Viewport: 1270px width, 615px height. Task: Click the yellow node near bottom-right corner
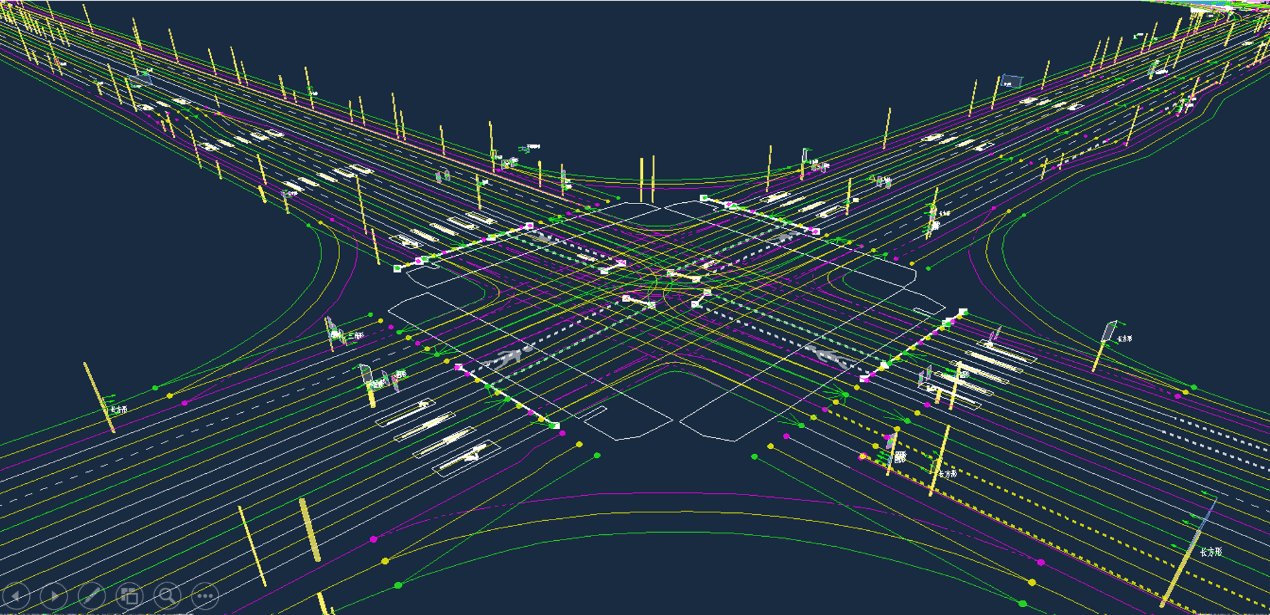pyautogui.click(x=1032, y=583)
